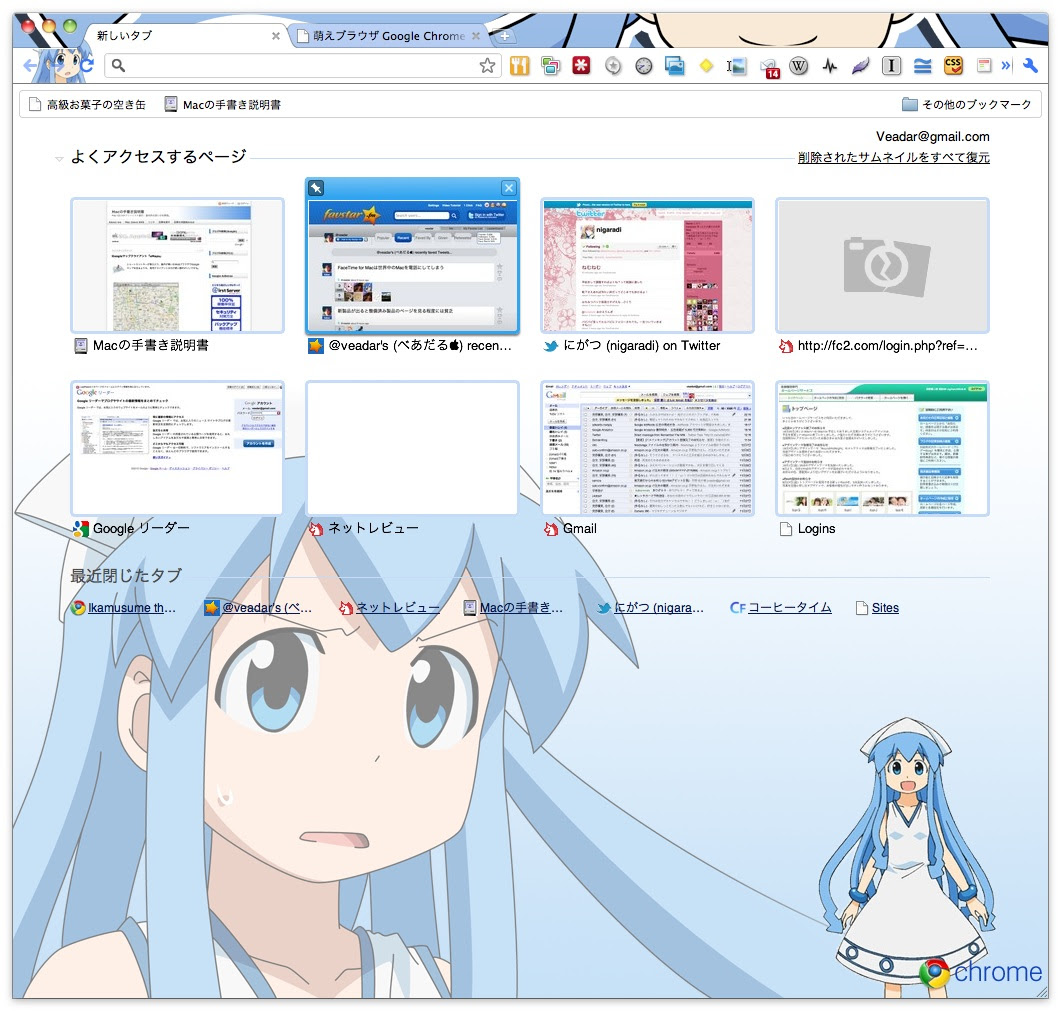Open the その他のブックマーク folder

967,104
